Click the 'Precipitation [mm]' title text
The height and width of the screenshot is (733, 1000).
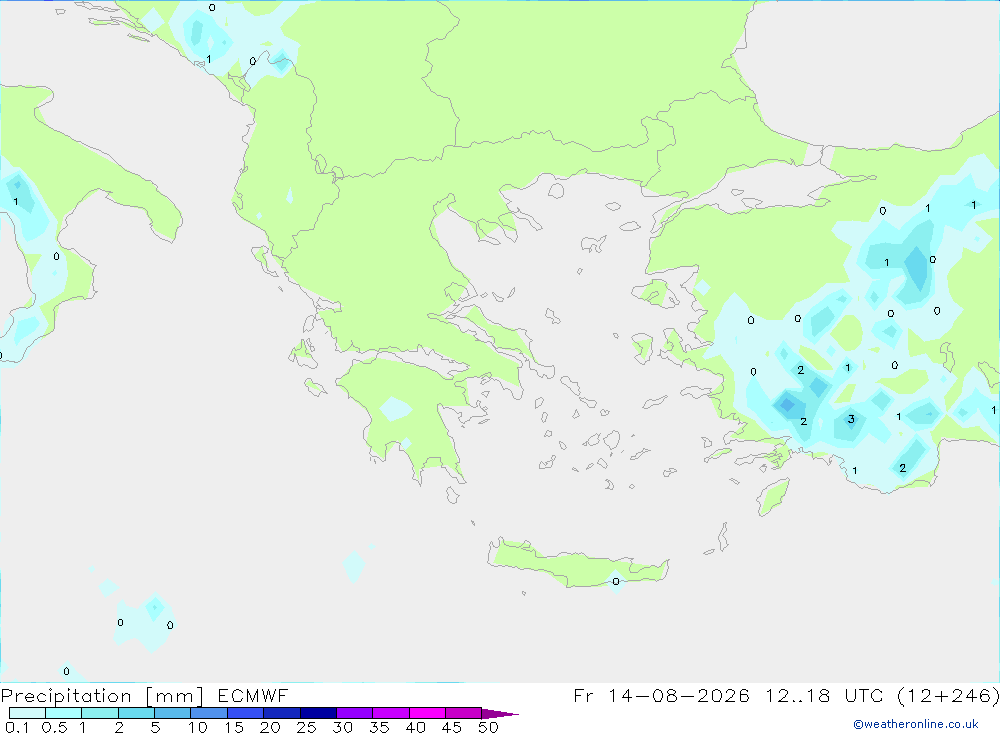pyautogui.click(x=102, y=696)
